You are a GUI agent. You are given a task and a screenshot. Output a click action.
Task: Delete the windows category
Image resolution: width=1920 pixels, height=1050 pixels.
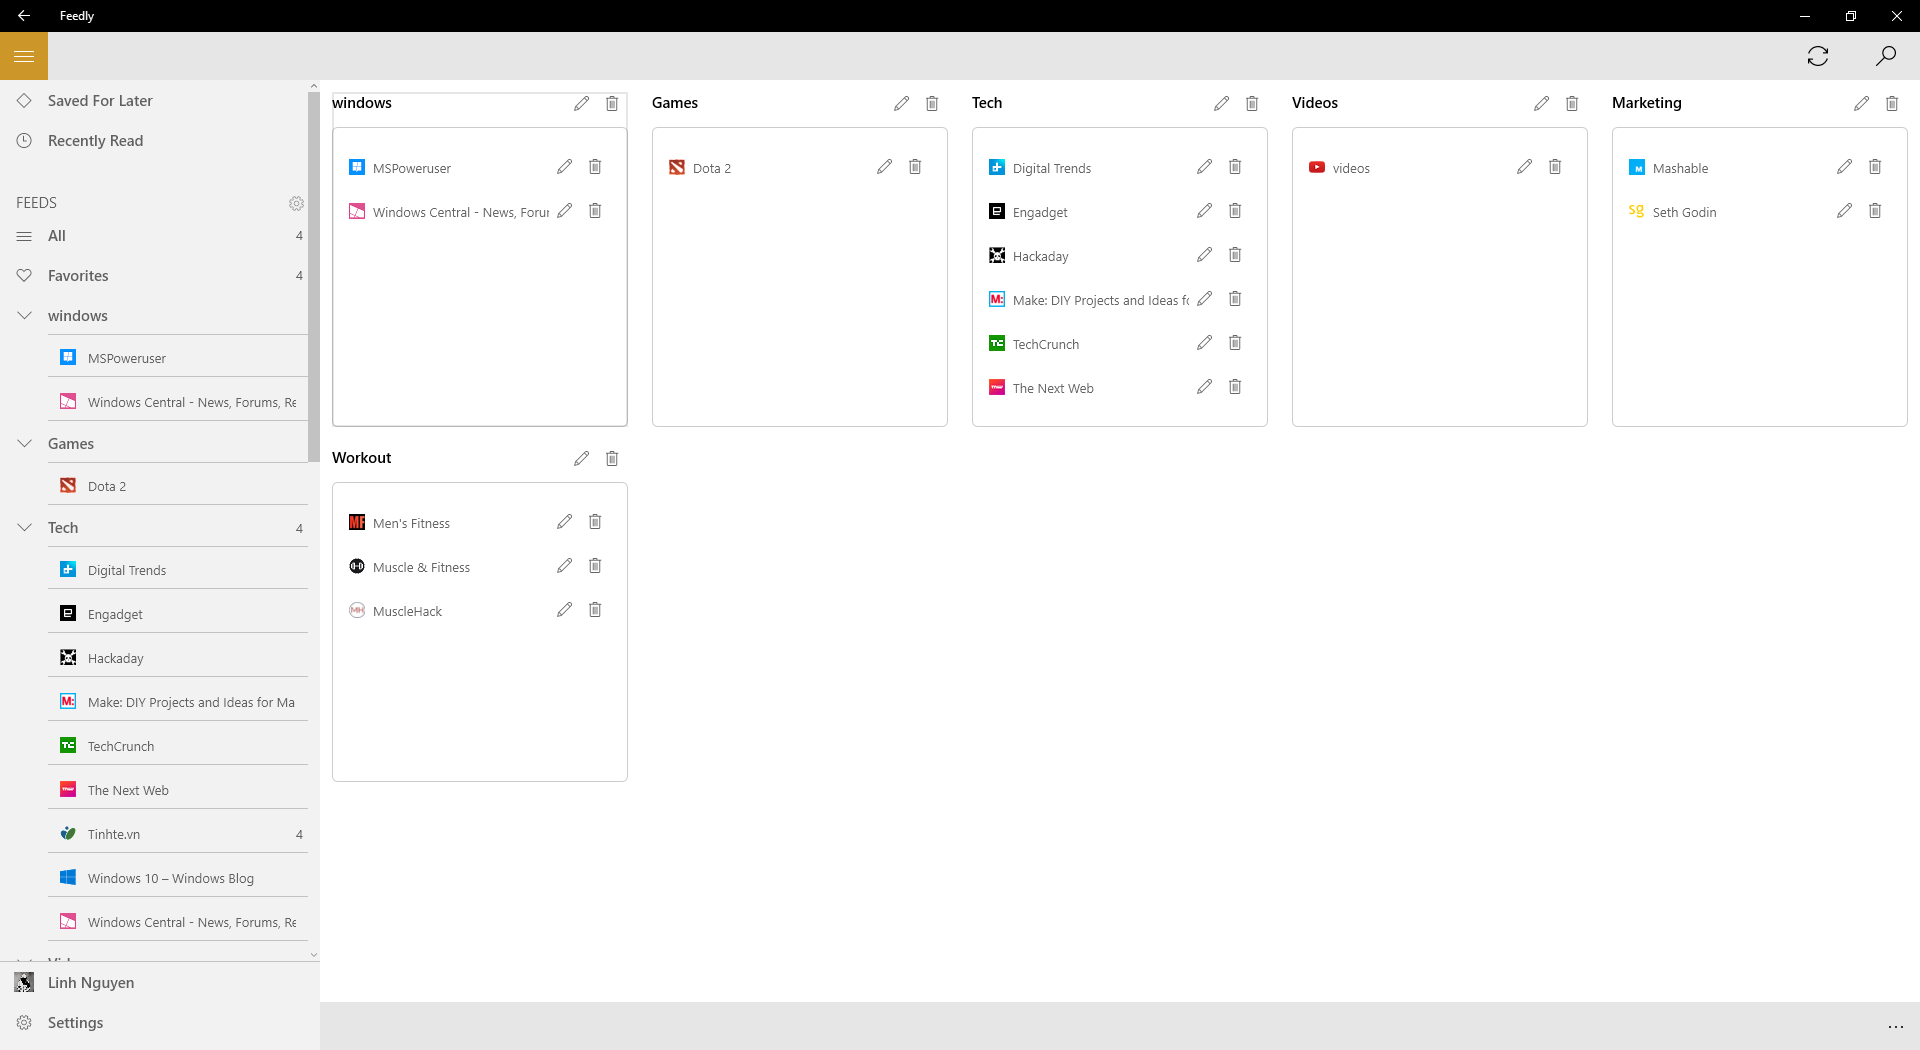pyautogui.click(x=612, y=103)
